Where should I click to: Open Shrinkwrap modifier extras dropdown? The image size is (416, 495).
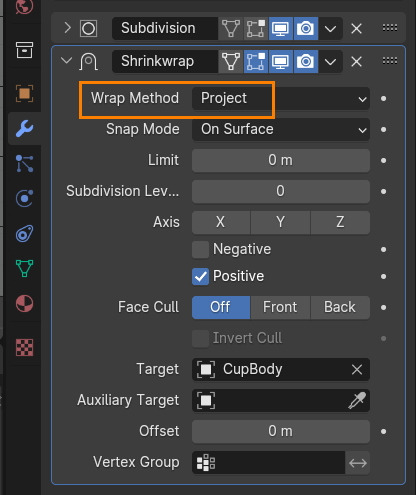(x=330, y=61)
